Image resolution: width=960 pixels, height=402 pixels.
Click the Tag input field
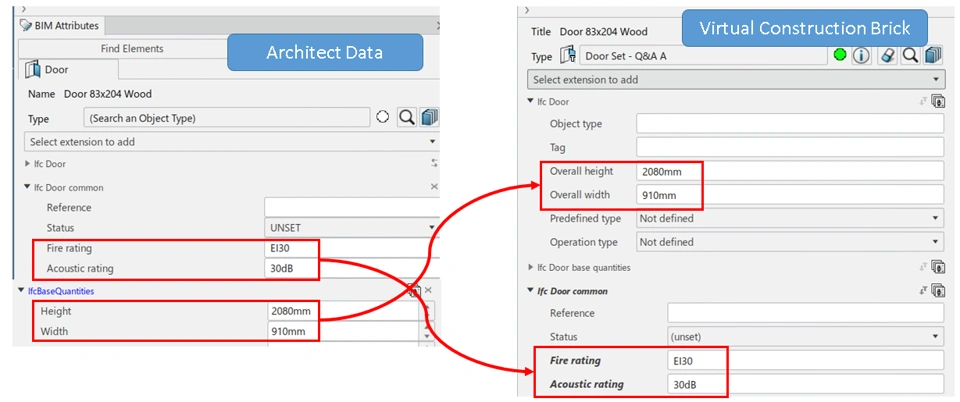coord(789,148)
